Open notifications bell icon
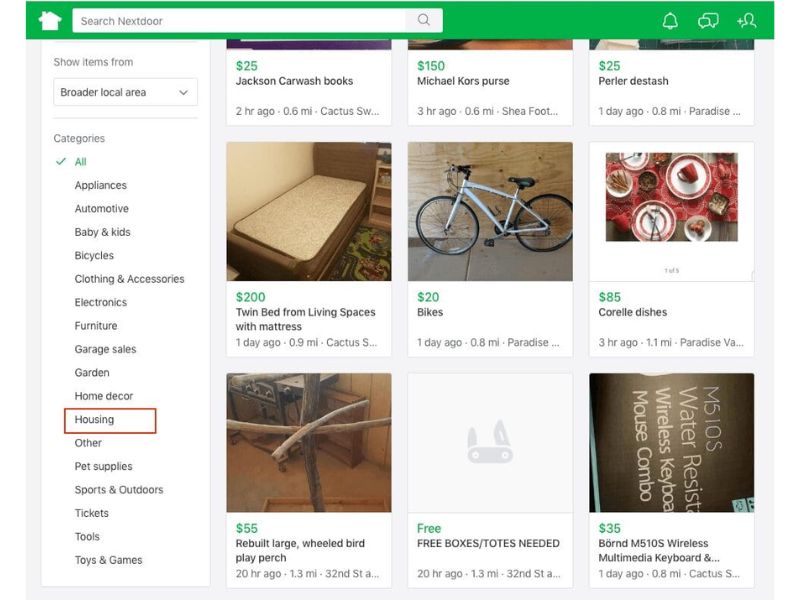Screen dimensions: 800x600 670,21
